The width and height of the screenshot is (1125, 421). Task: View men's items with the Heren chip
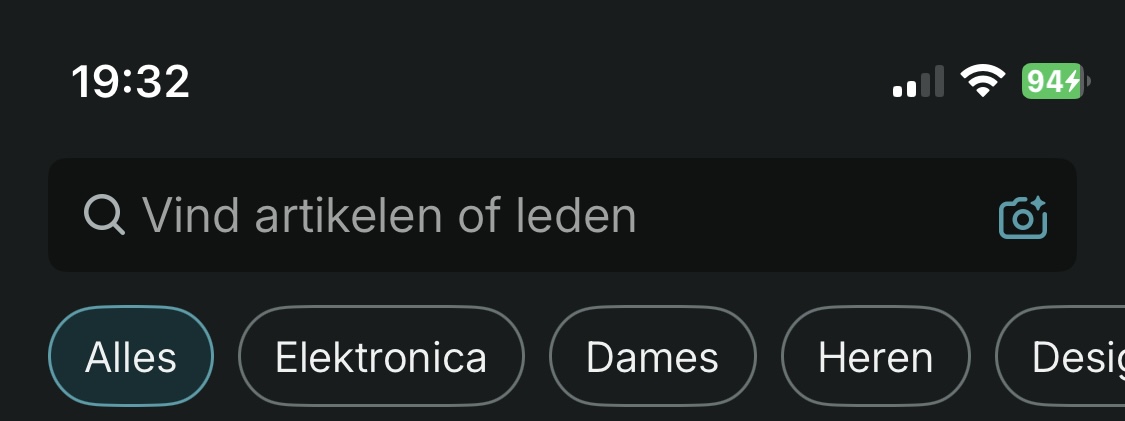click(875, 357)
